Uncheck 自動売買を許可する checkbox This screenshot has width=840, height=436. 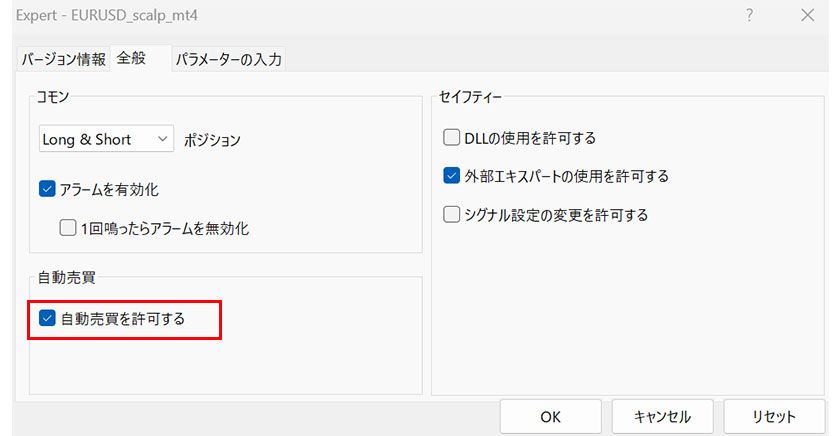[47, 319]
